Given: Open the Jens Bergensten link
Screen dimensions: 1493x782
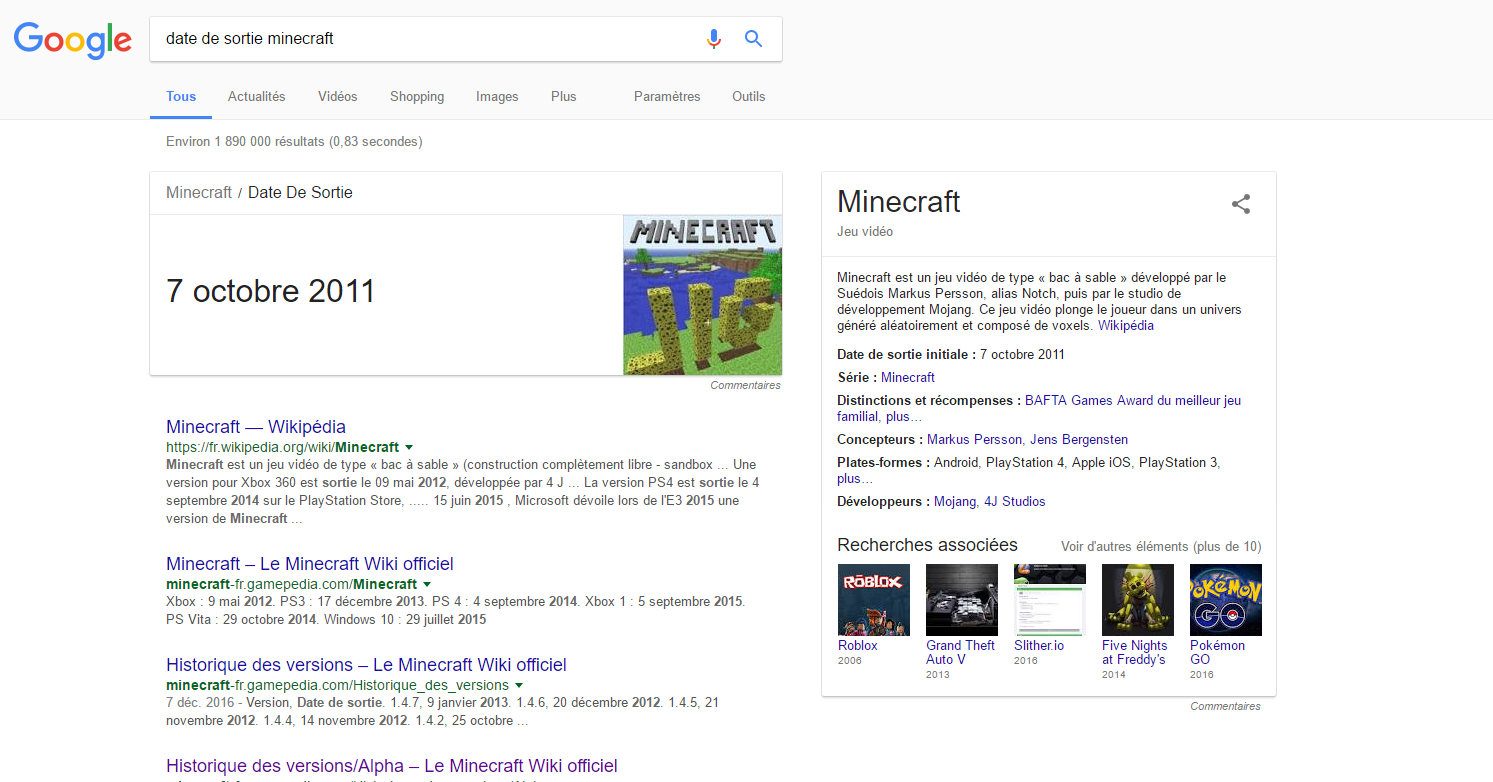Looking at the screenshot, I should [1078, 439].
